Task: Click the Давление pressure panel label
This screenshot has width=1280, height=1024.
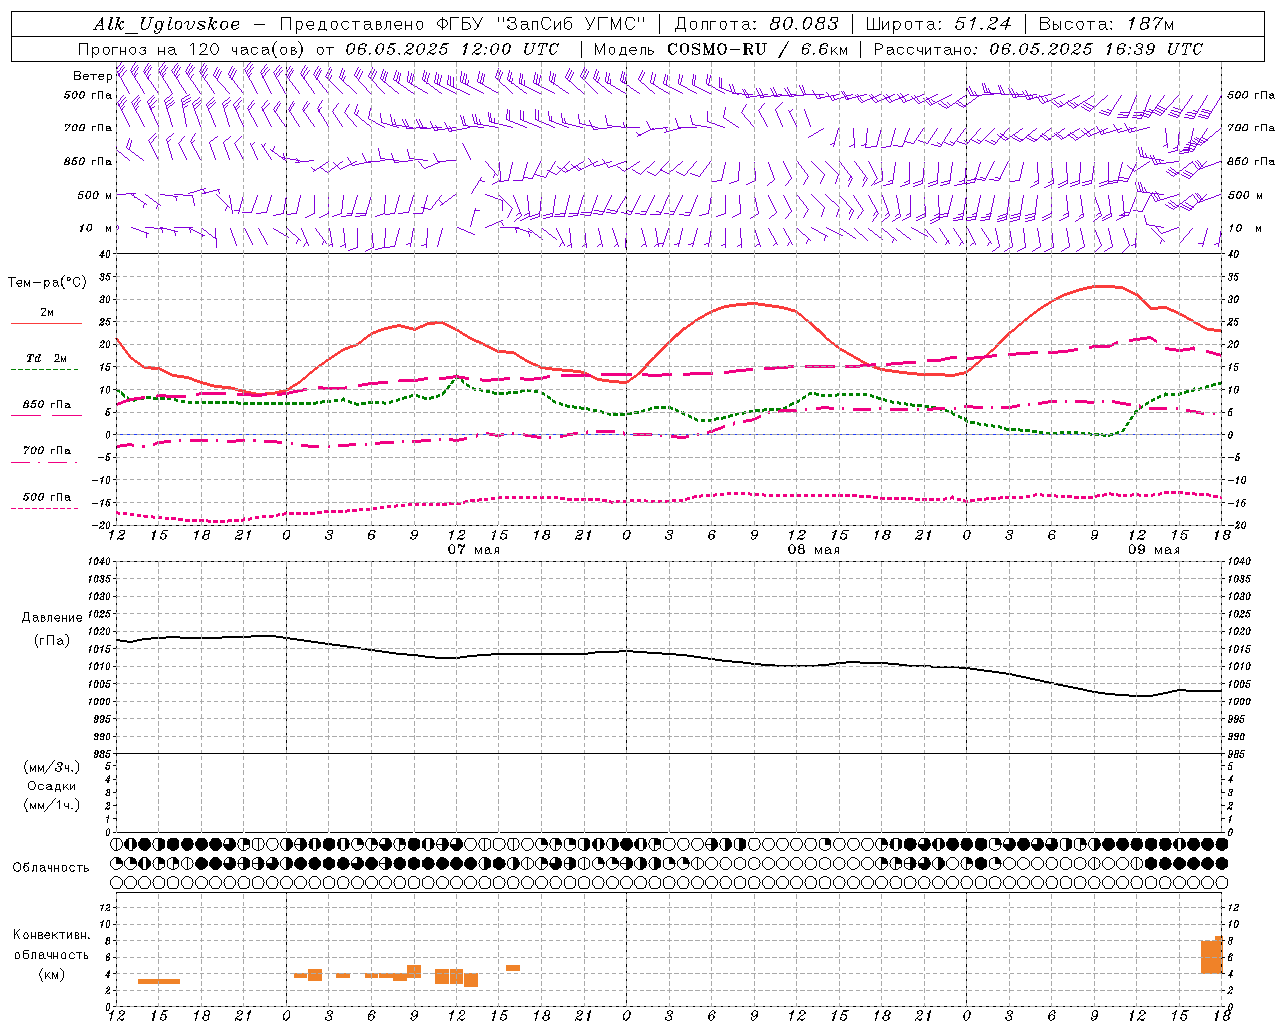Action: click(x=52, y=618)
